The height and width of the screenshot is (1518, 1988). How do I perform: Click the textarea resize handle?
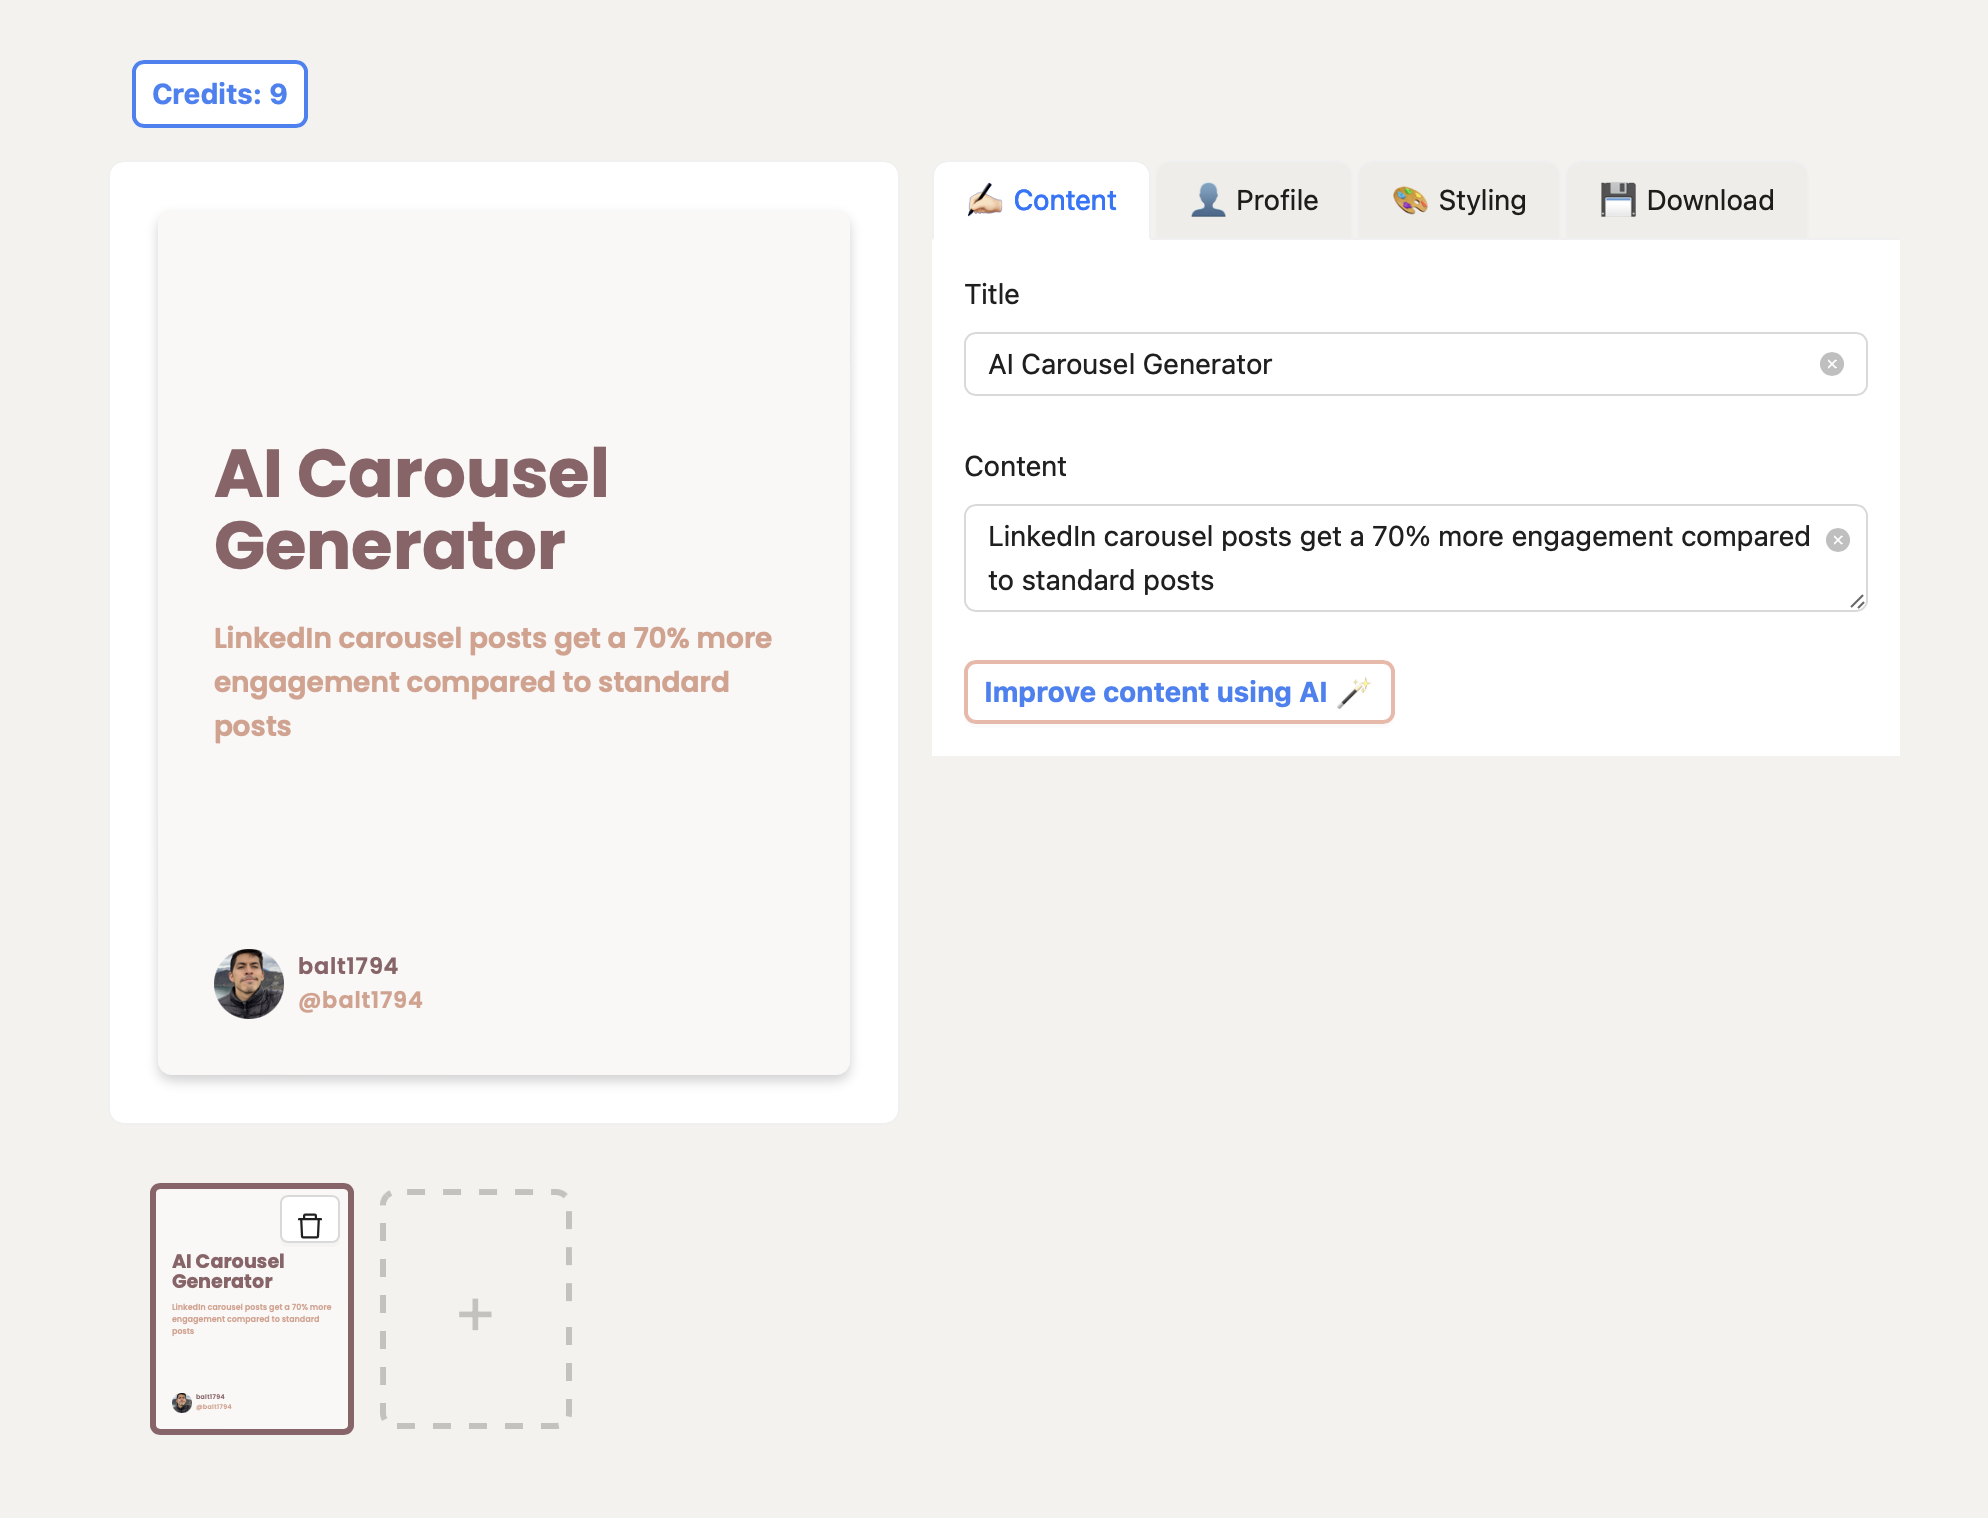1856,601
